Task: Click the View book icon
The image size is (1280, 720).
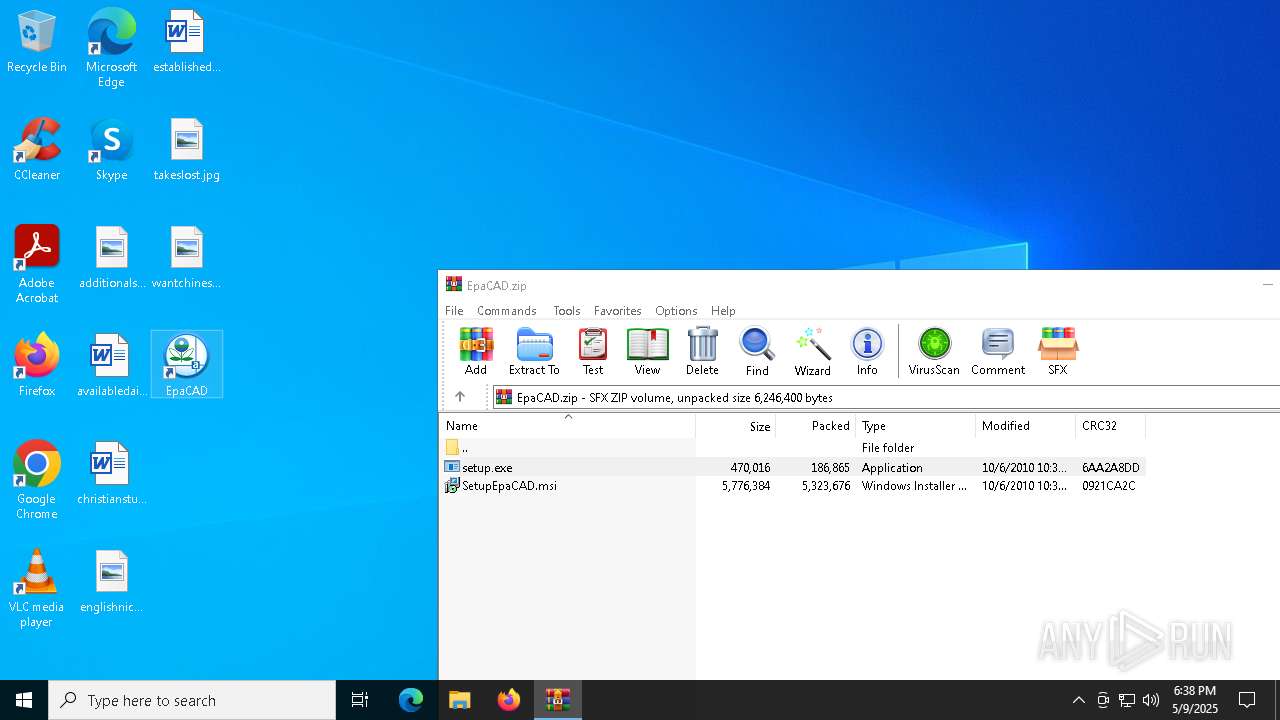Action: tap(647, 351)
